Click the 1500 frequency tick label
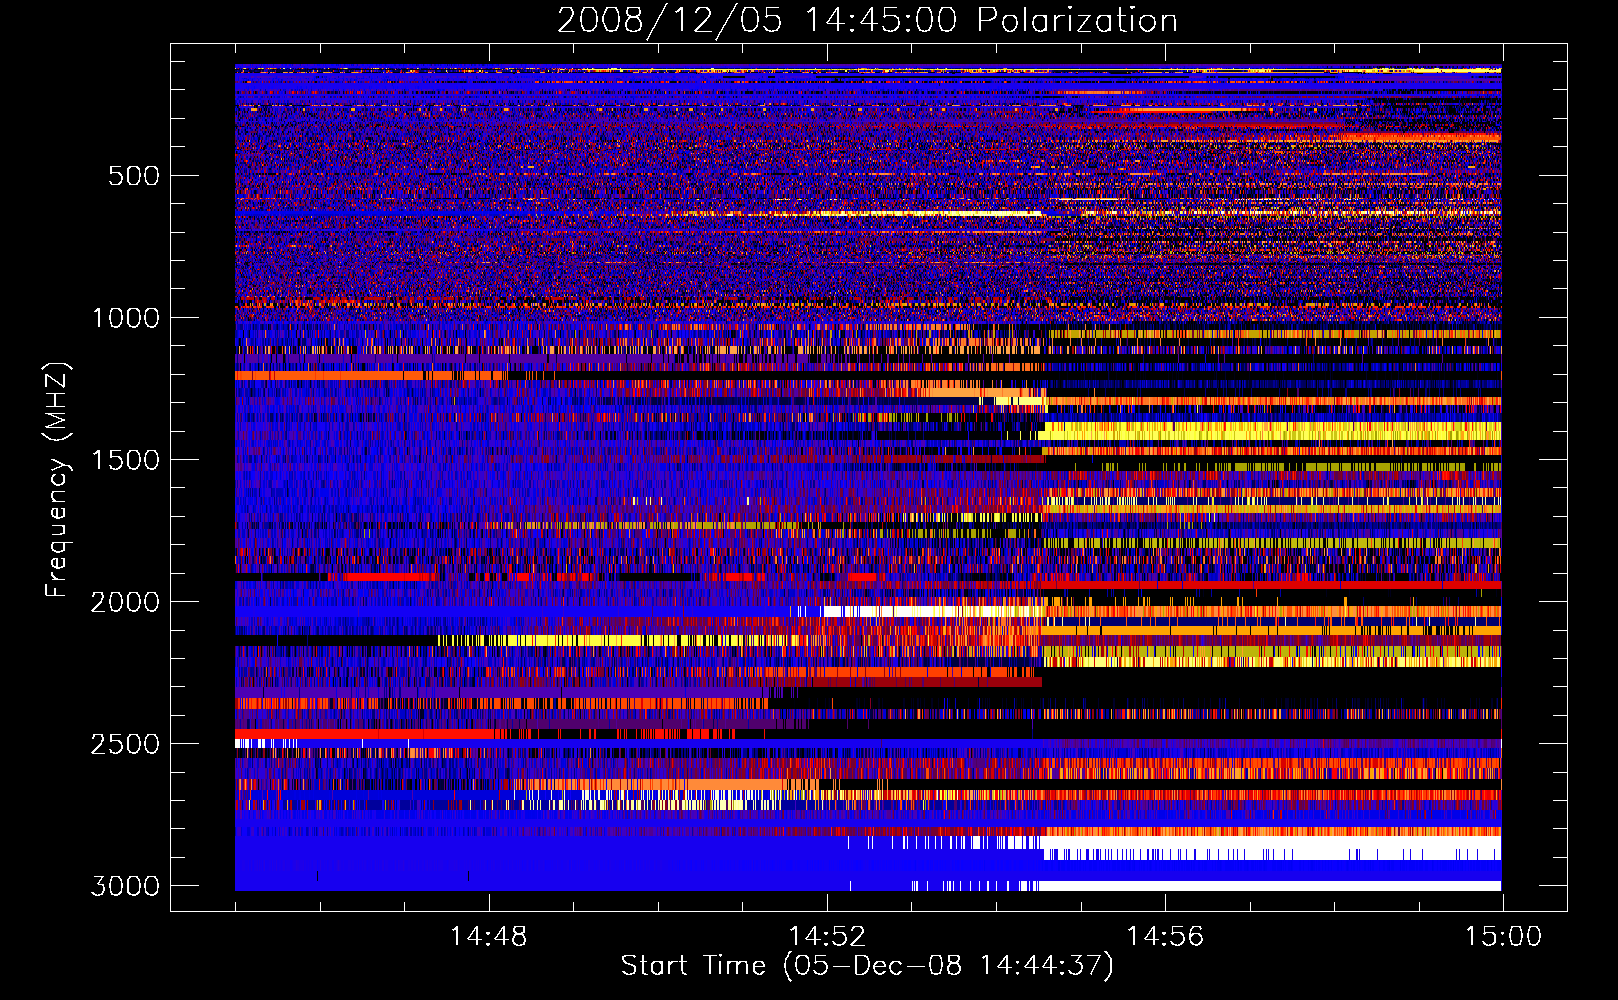 click(x=125, y=460)
